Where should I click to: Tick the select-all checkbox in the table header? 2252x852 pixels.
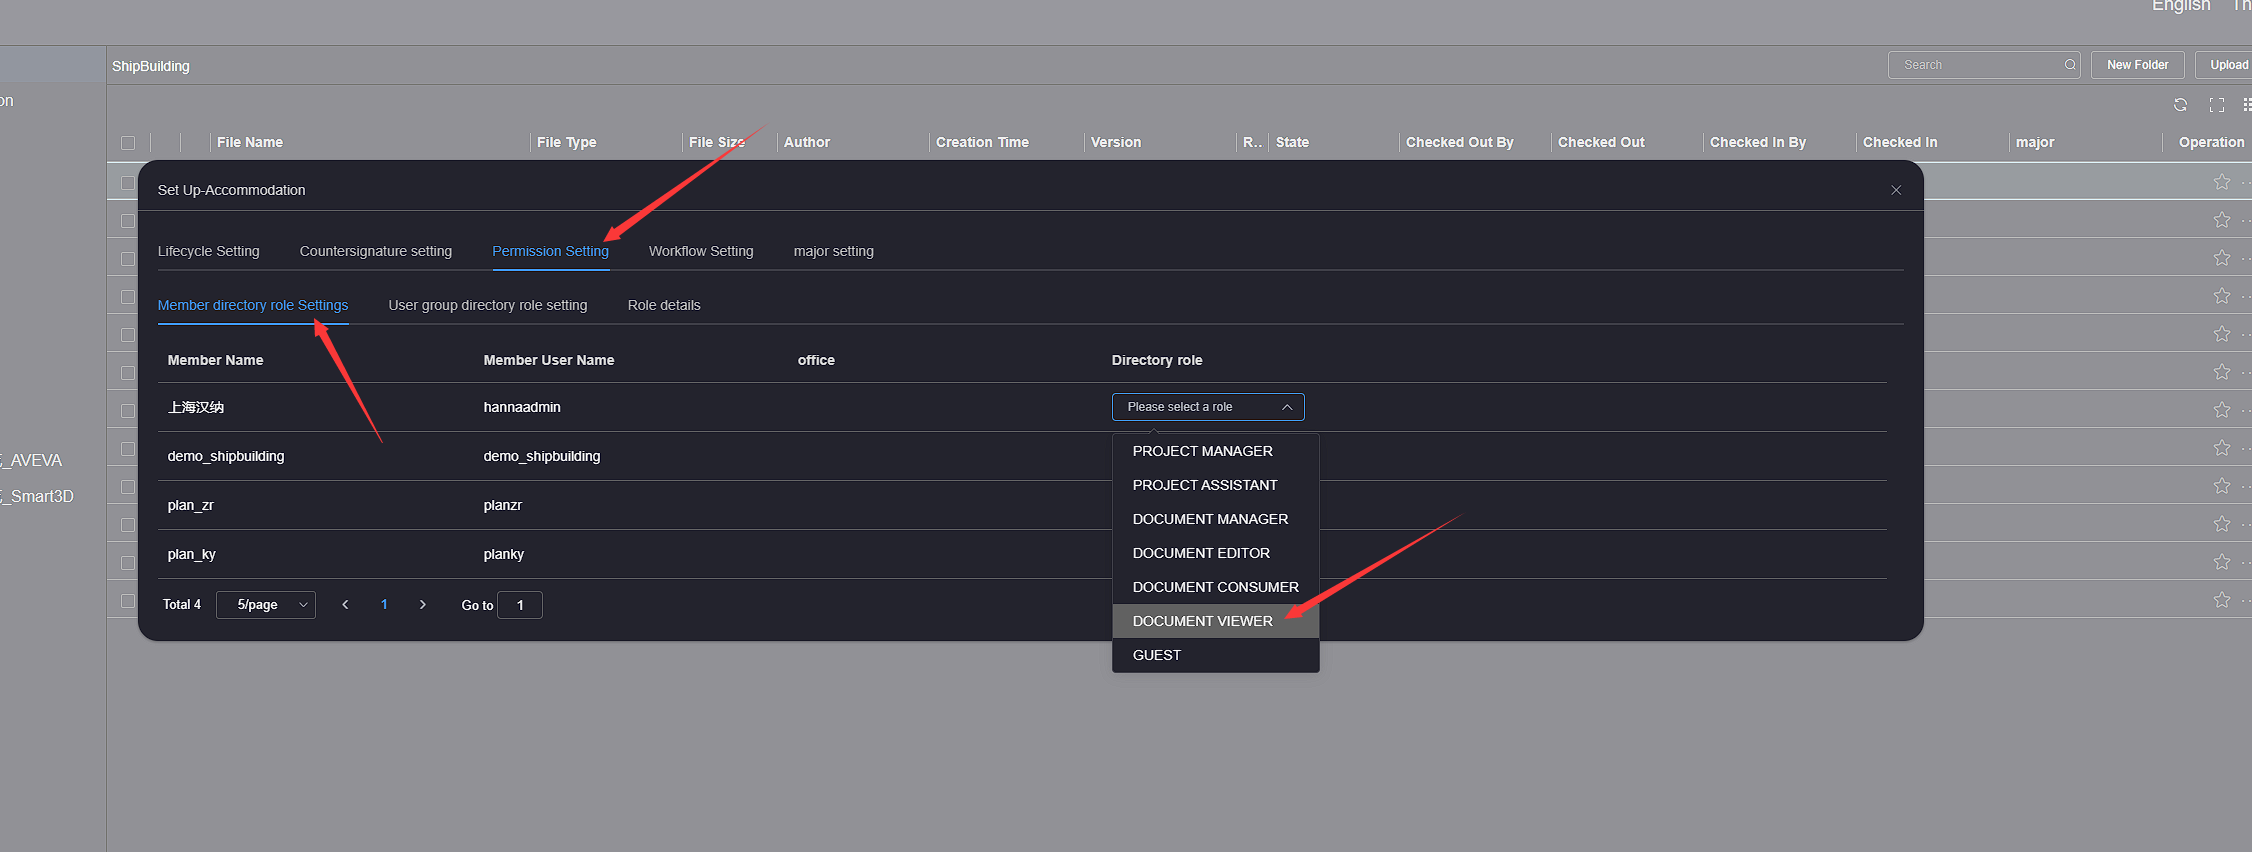(128, 143)
